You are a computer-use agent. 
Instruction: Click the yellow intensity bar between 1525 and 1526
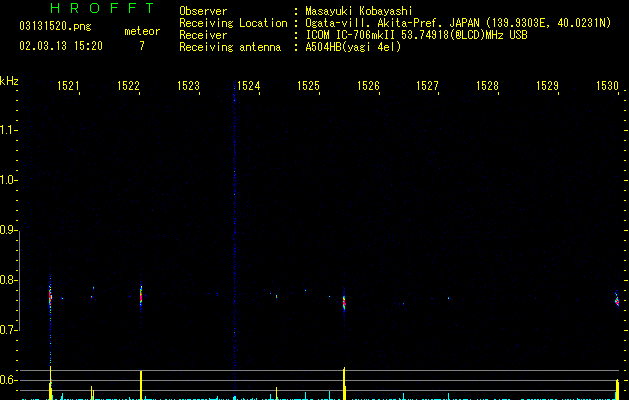click(344, 384)
